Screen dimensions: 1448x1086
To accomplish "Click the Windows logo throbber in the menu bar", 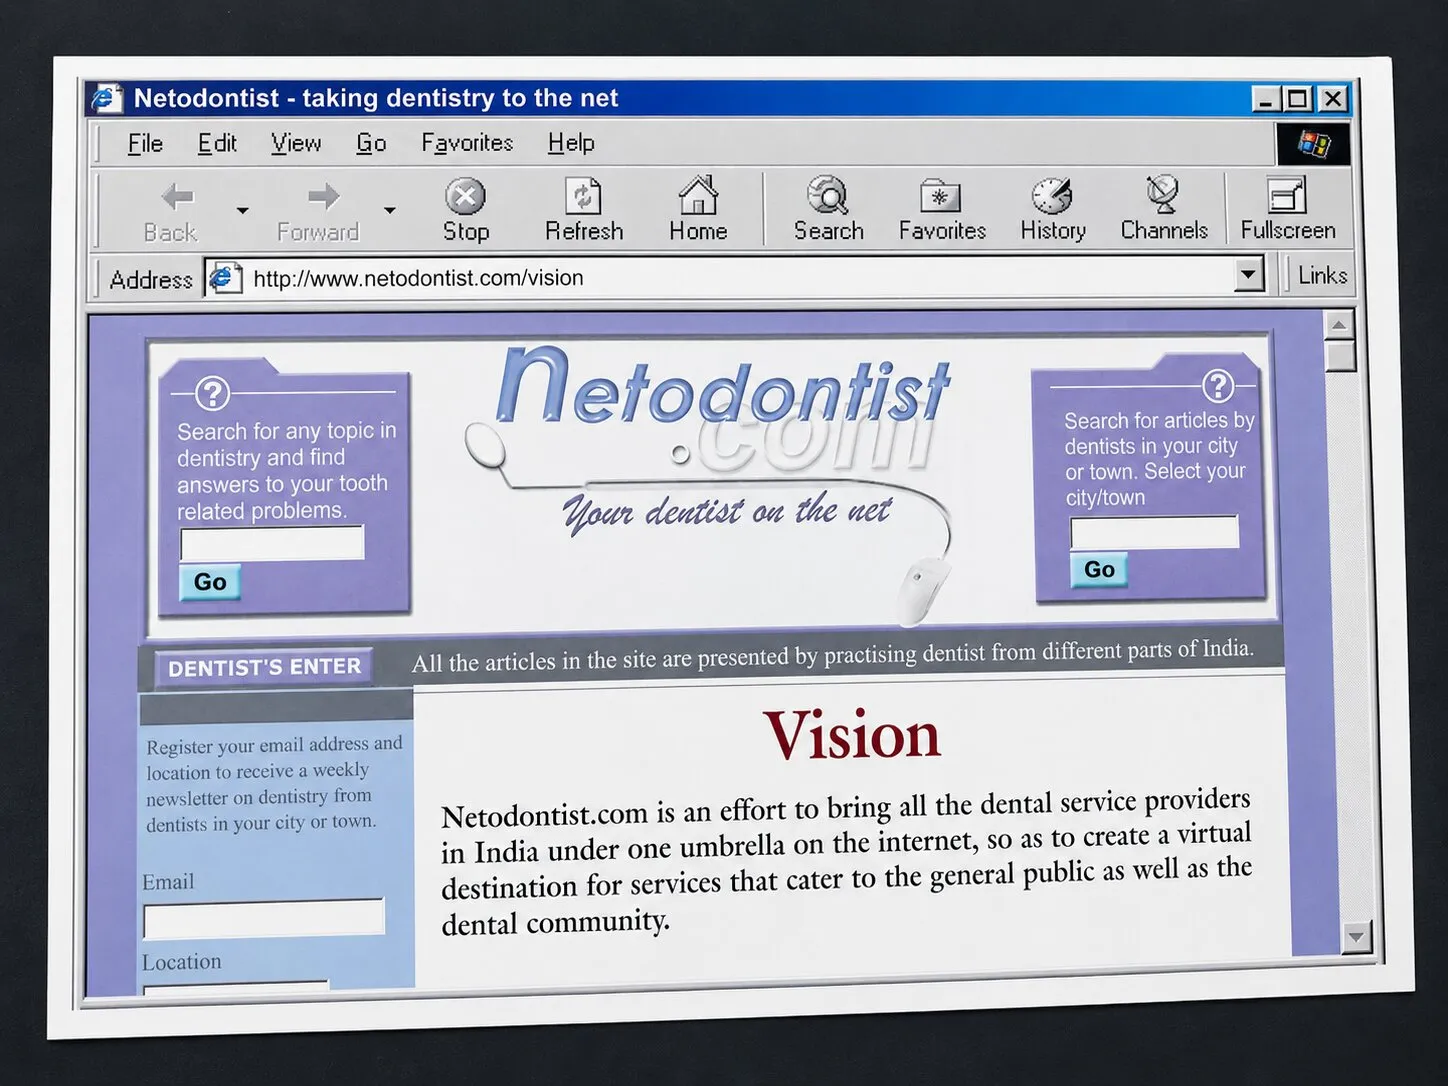I will point(1313,144).
